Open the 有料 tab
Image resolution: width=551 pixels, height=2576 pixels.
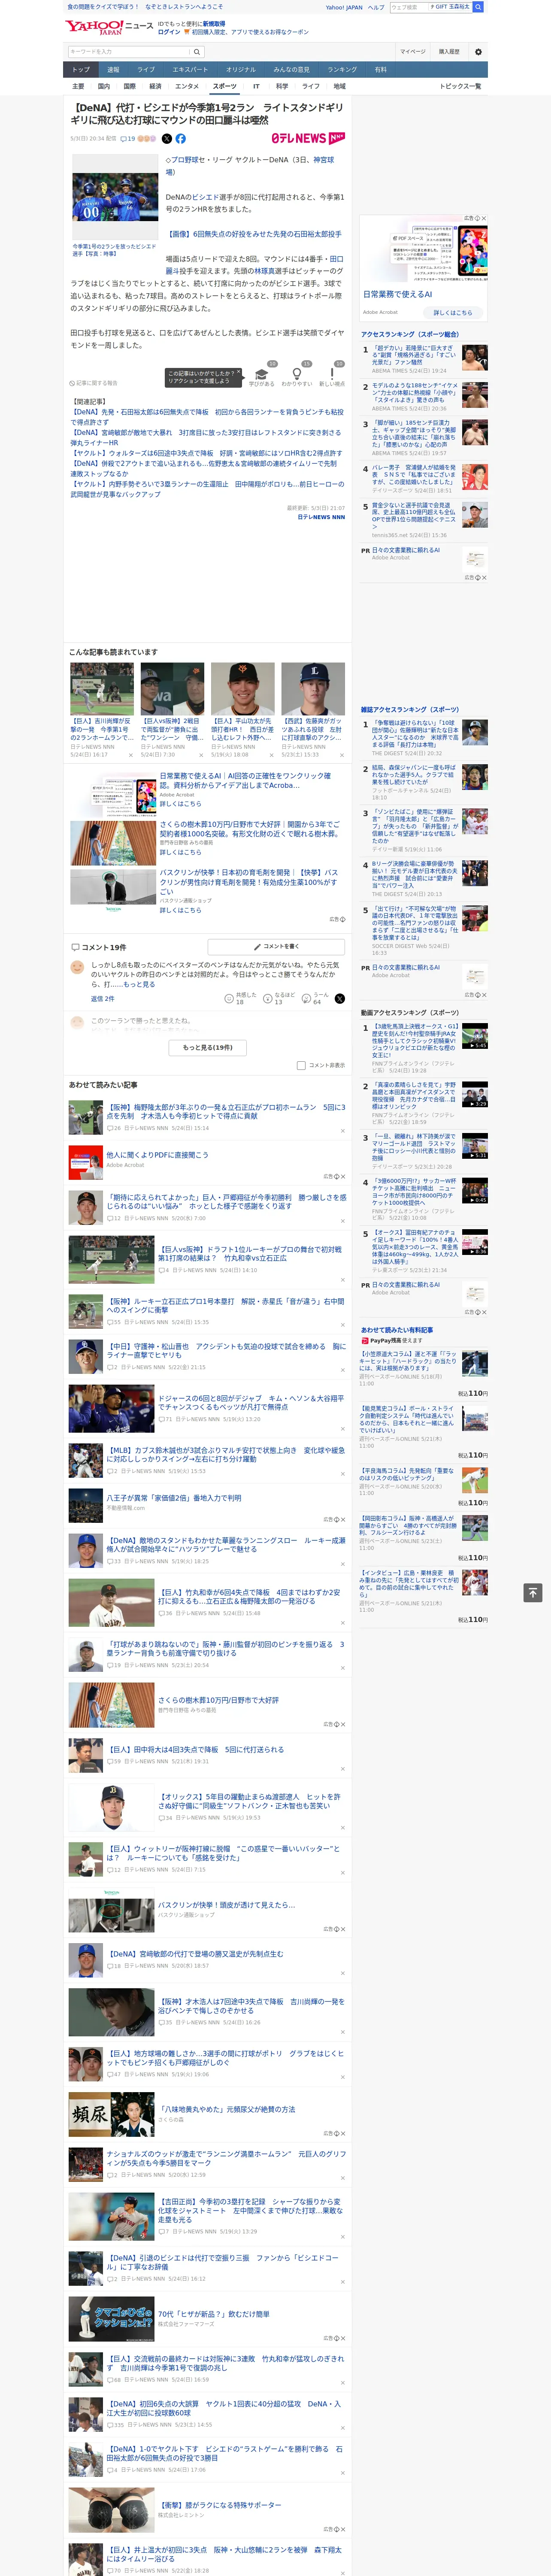pyautogui.click(x=381, y=70)
